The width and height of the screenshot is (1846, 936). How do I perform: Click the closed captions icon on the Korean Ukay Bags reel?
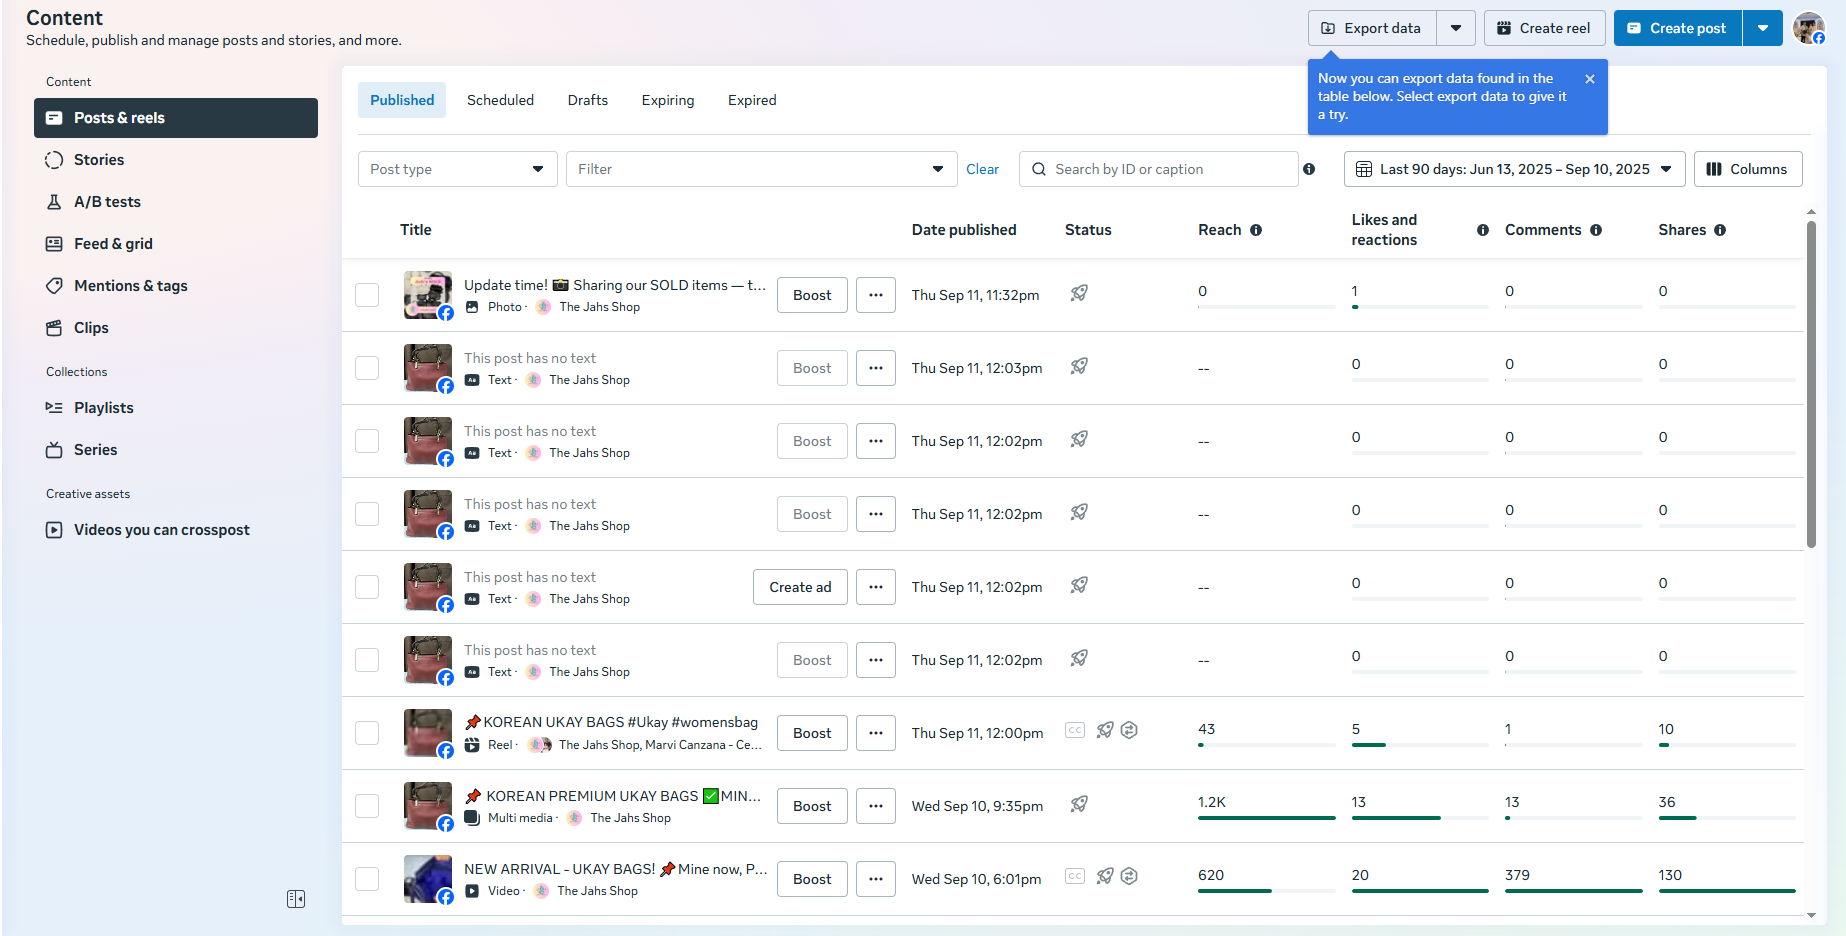click(x=1075, y=731)
